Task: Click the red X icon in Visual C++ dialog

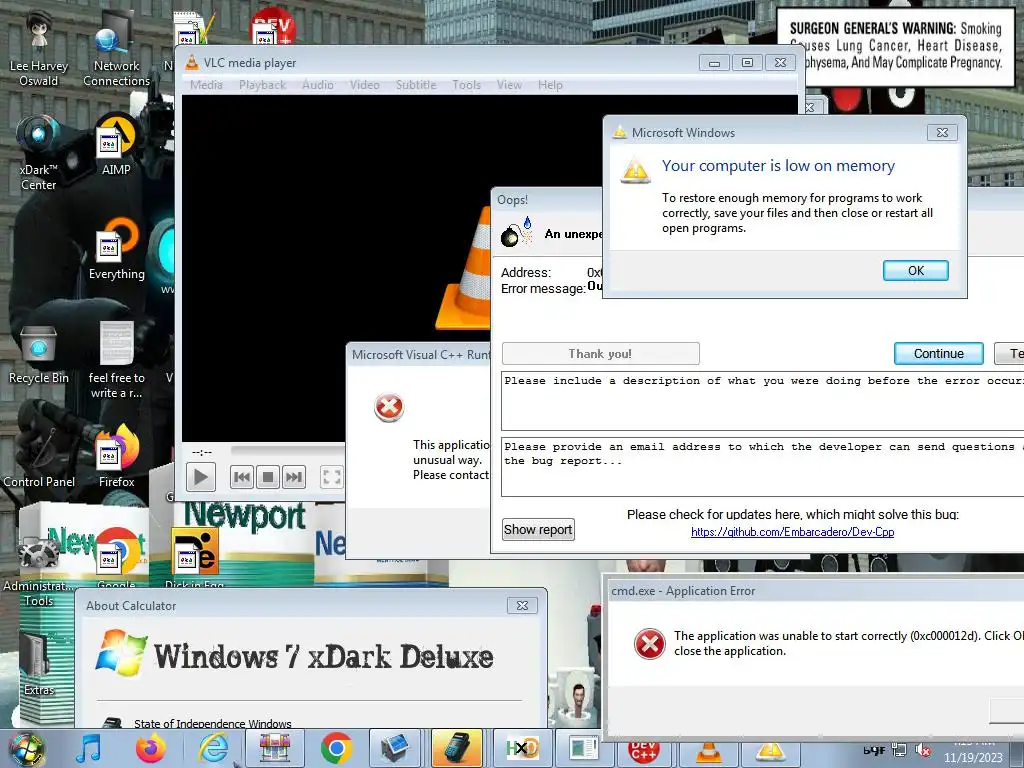Action: coord(389,408)
